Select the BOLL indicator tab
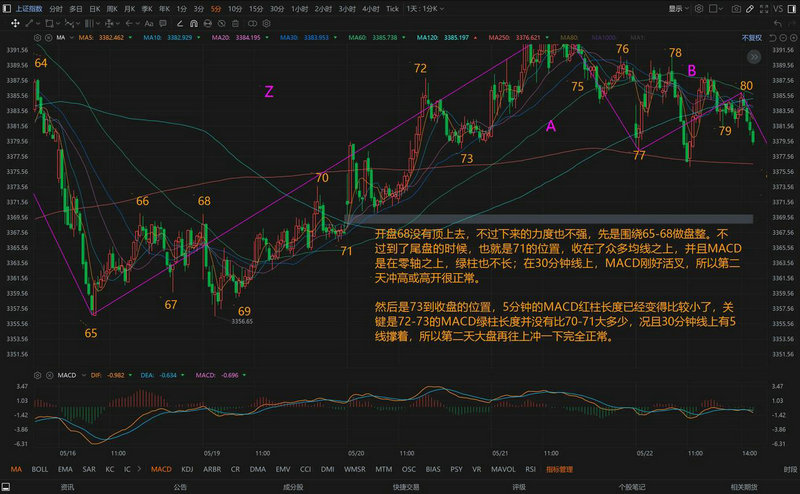This screenshot has height=494, width=800. click(x=40, y=469)
